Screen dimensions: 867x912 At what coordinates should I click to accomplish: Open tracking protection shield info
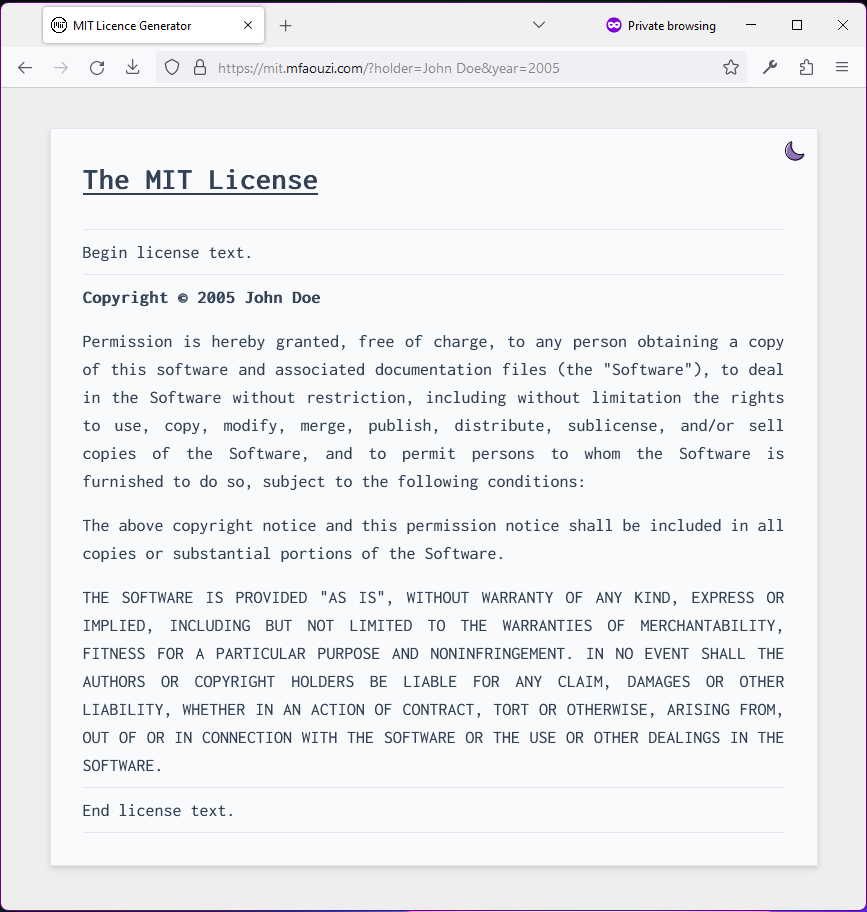click(172, 68)
